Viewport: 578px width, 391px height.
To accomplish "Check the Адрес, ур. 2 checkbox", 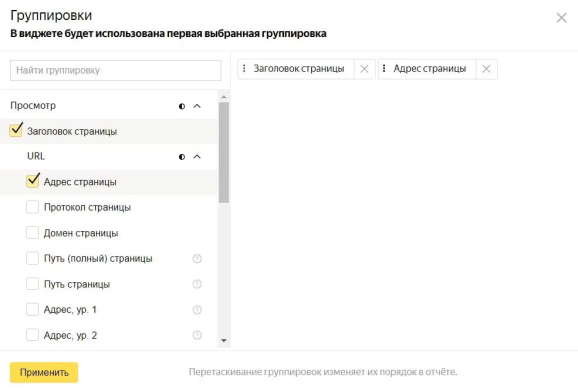I will (x=32, y=335).
